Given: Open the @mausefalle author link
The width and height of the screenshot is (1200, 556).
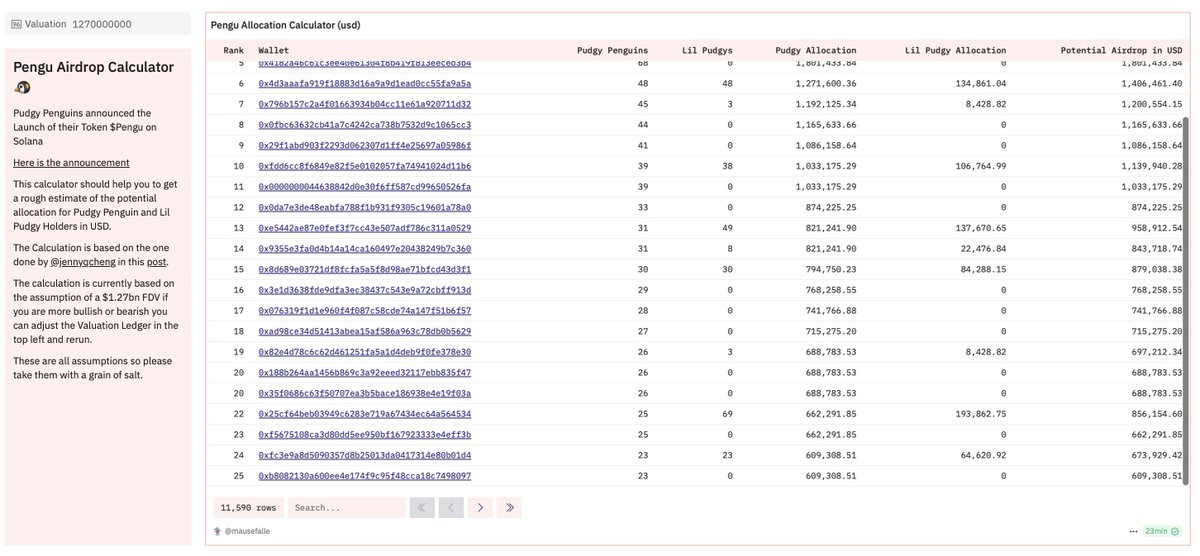Looking at the screenshot, I should tap(247, 531).
